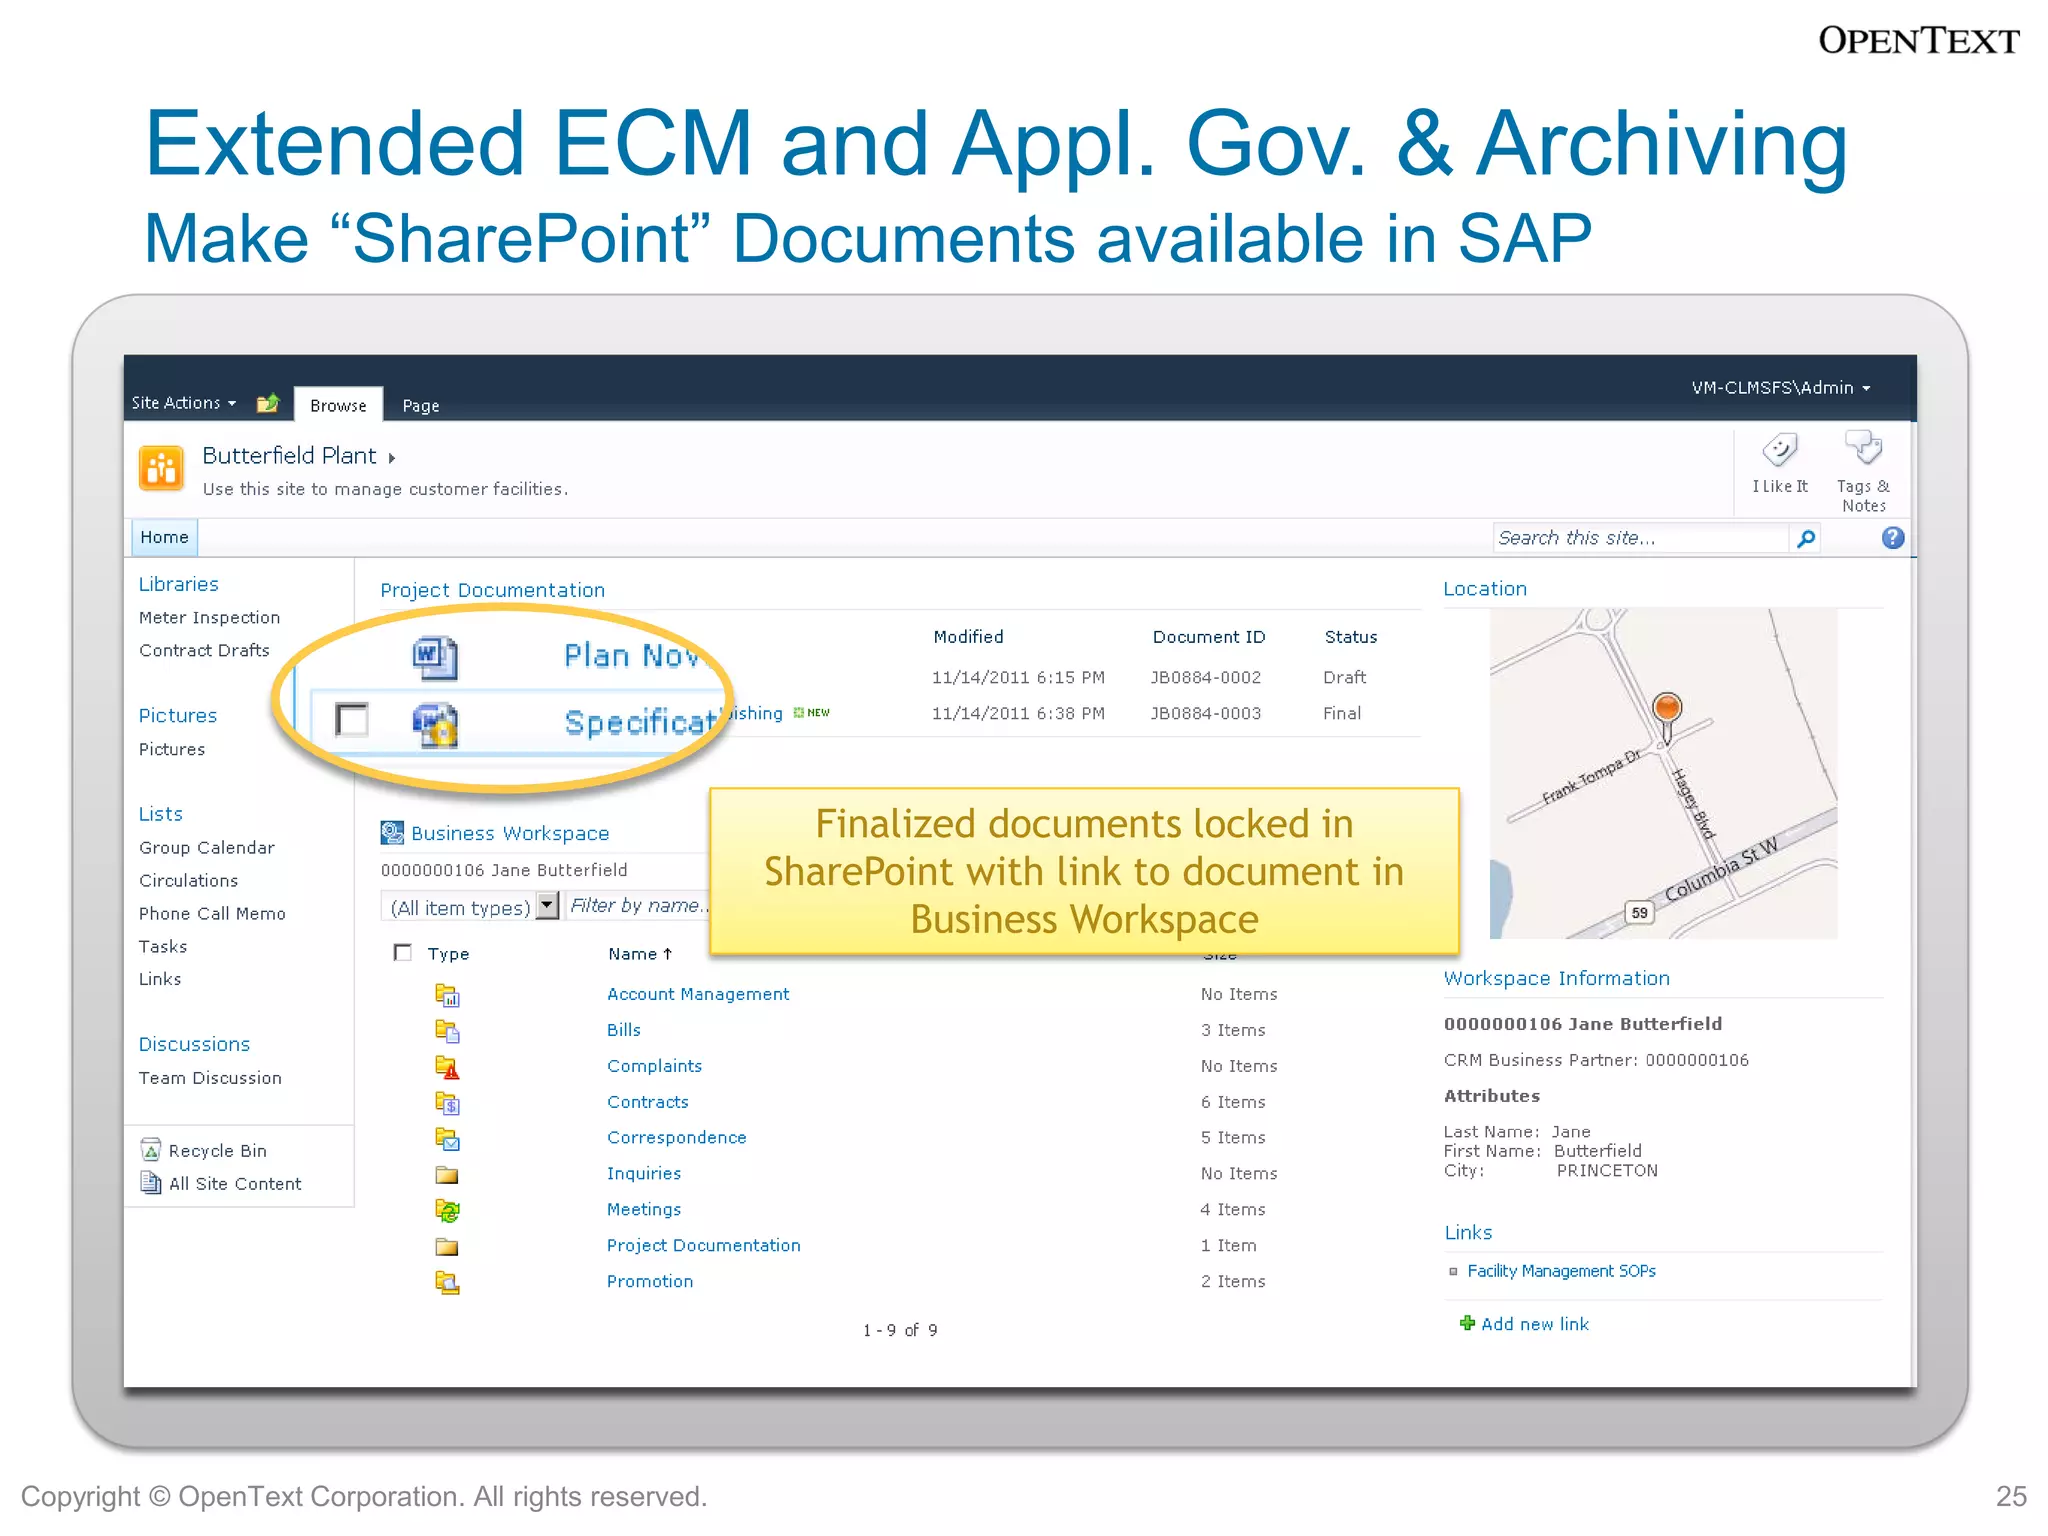Viewport: 2048px width, 1536px height.
Task: Click the Add new link text
Action: [x=1535, y=1324]
